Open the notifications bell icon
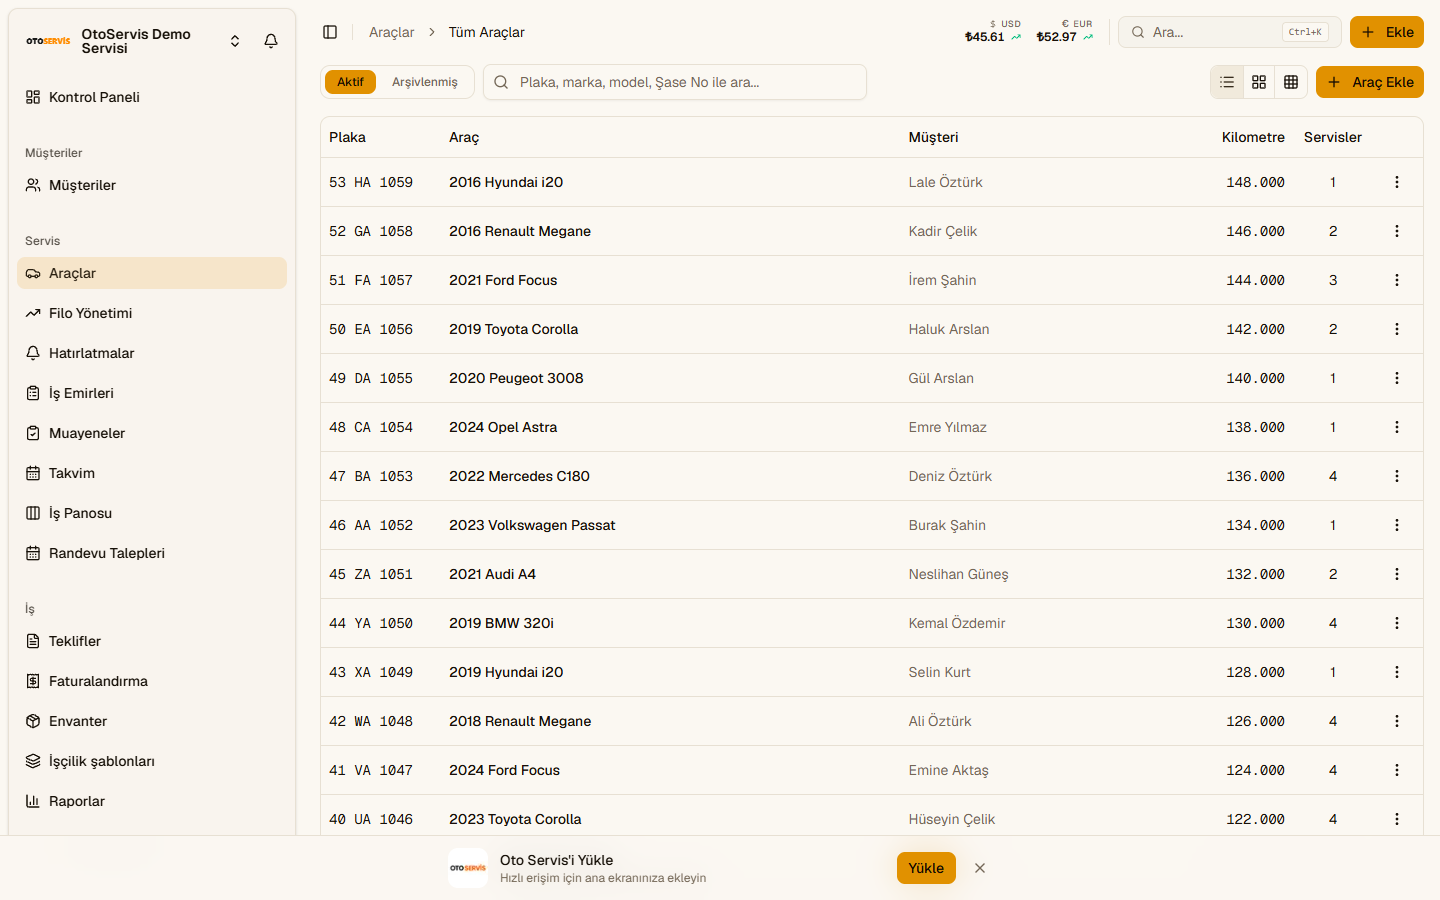 tap(271, 41)
